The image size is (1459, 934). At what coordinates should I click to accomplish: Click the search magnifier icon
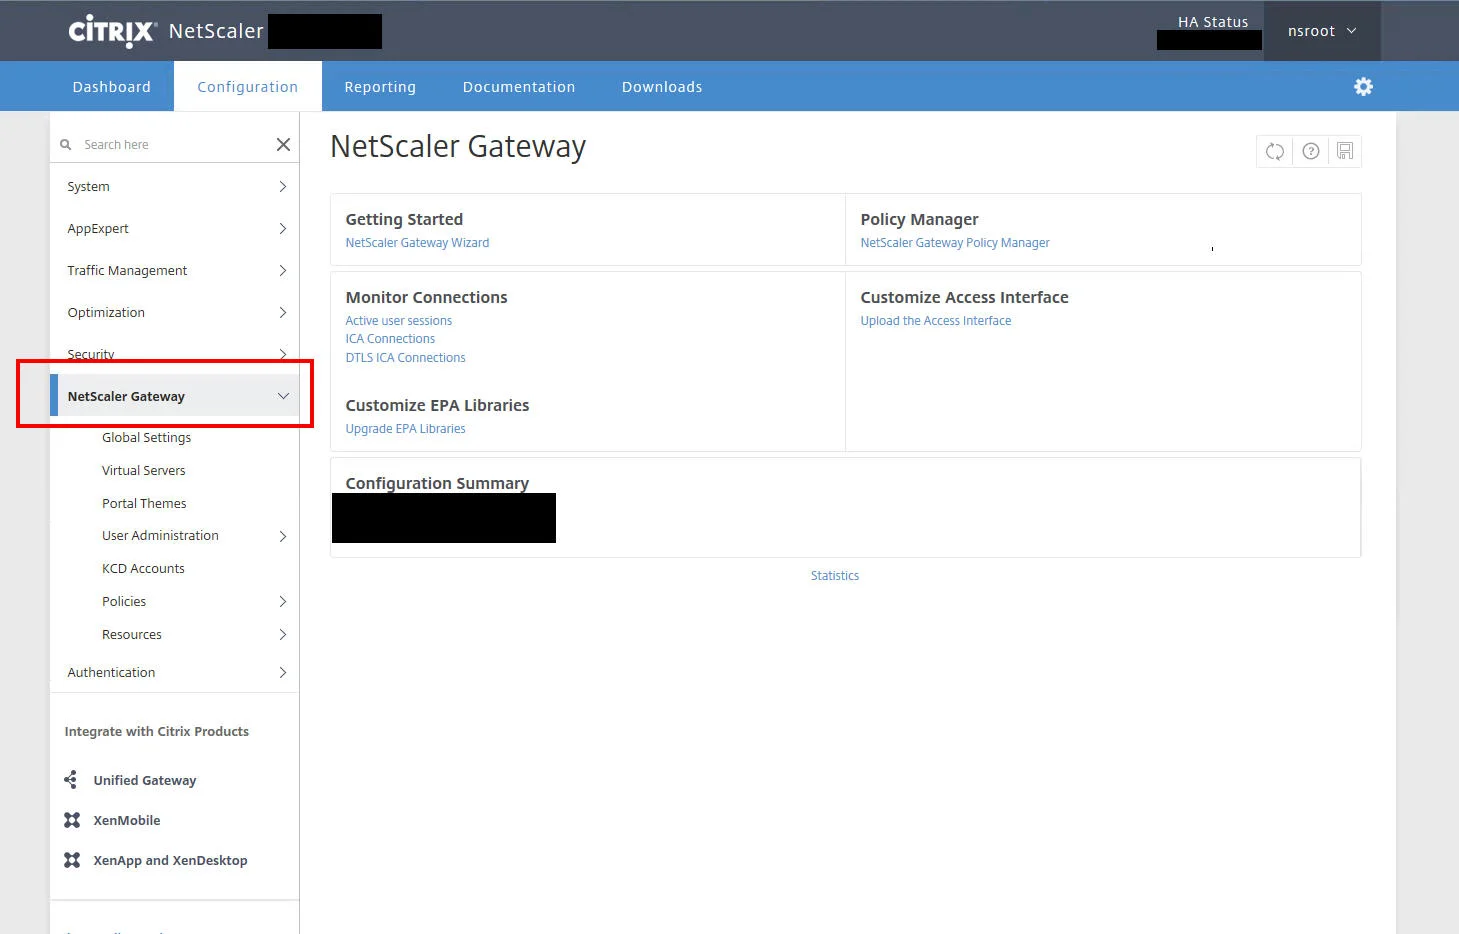66,145
